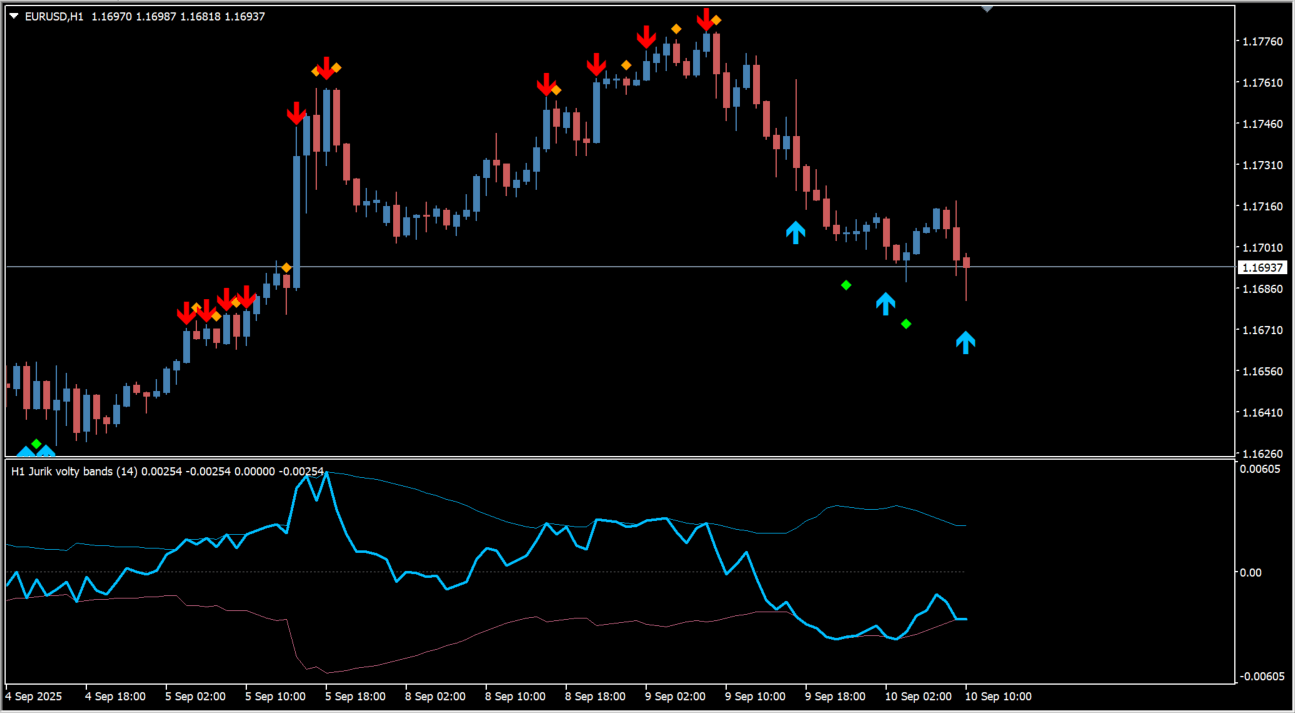Select the 1.17760 price scale label
This screenshot has width=1295, height=713.
click(1262, 42)
